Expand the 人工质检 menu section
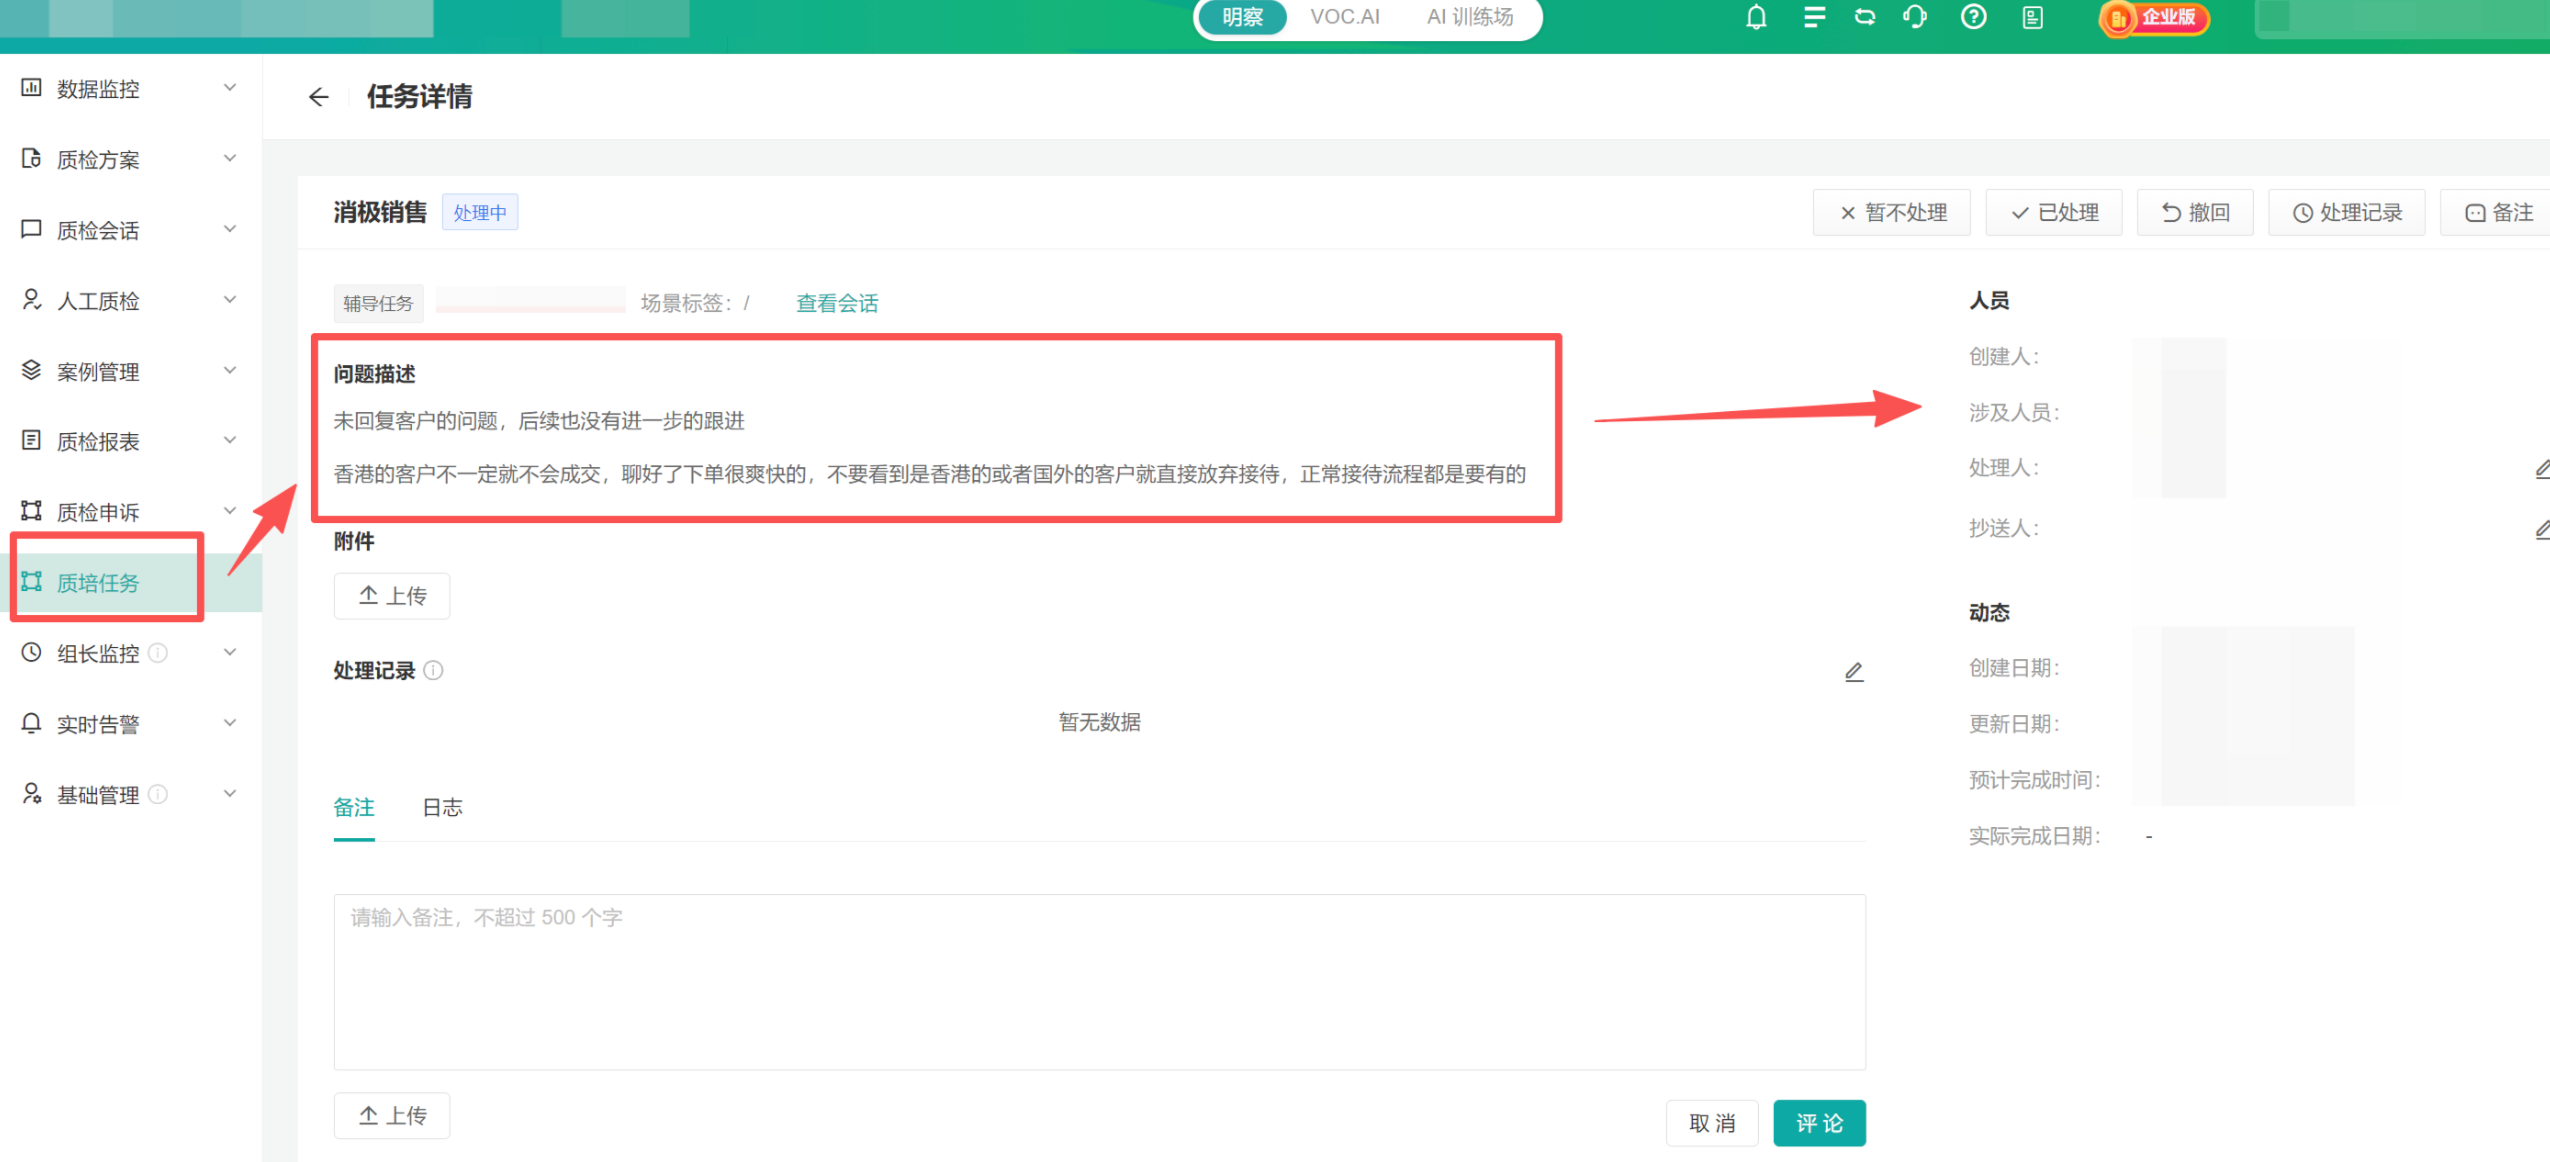2550x1162 pixels. 231,300
